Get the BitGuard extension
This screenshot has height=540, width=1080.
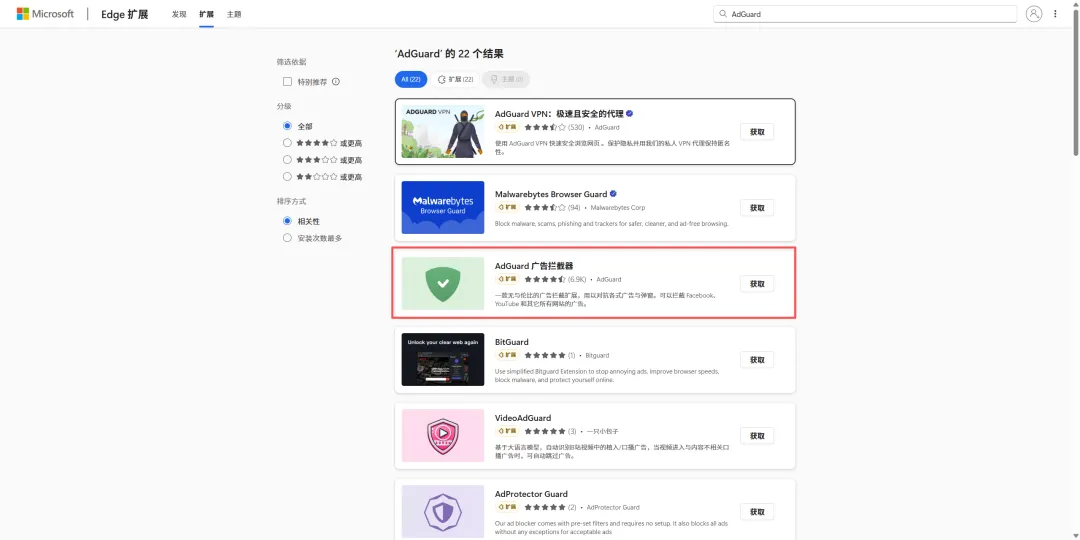[x=757, y=360]
